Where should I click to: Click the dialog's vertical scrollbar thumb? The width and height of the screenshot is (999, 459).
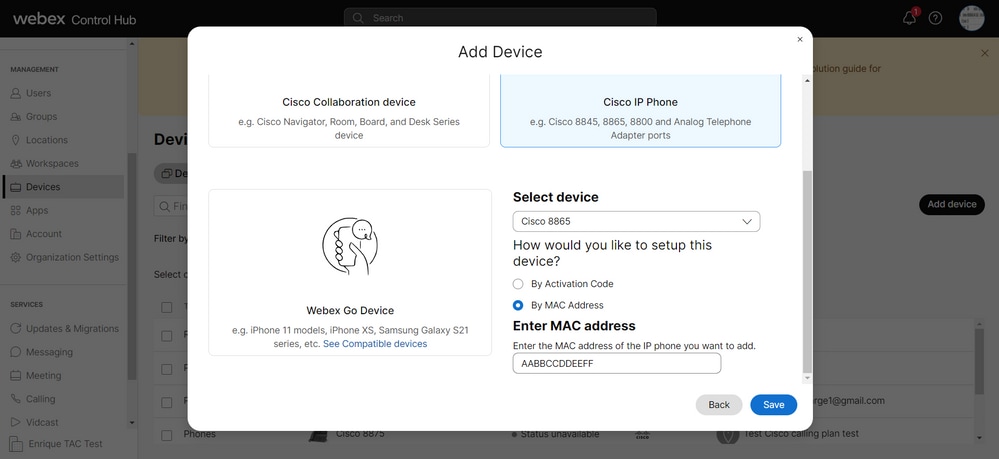tap(807, 272)
